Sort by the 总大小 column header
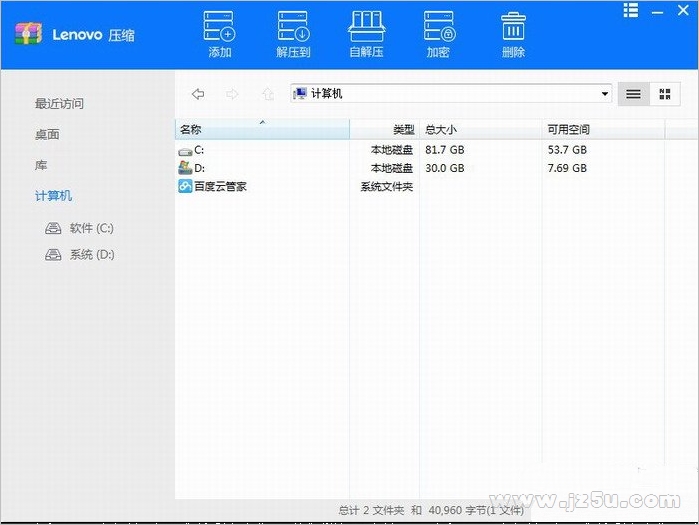Image resolution: width=699 pixels, height=525 pixels. 481,130
